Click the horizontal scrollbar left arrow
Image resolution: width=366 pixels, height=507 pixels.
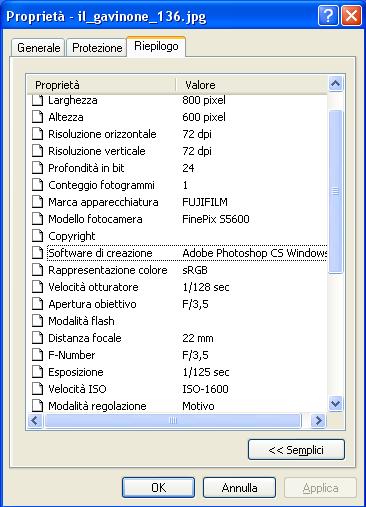[x=35, y=421]
